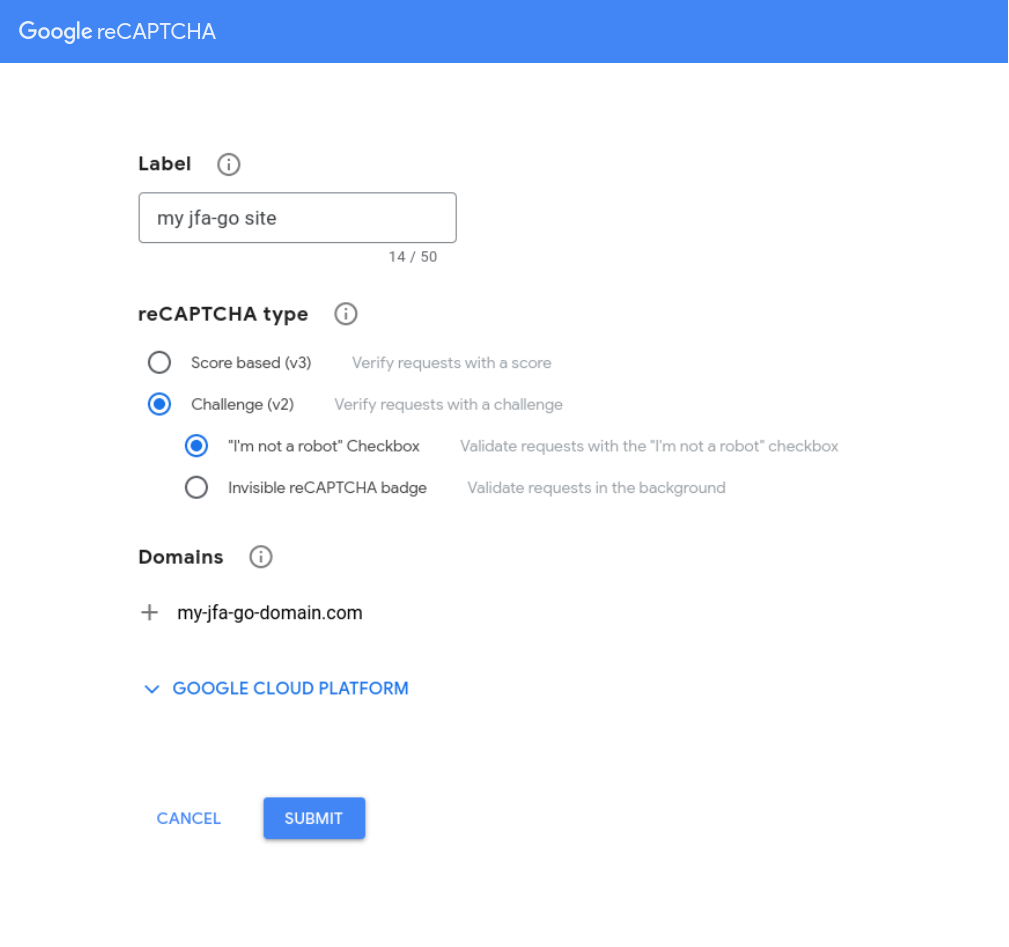Click the "Verify requests with a score" description
Image resolution: width=1009 pixels, height=947 pixels.
451,363
